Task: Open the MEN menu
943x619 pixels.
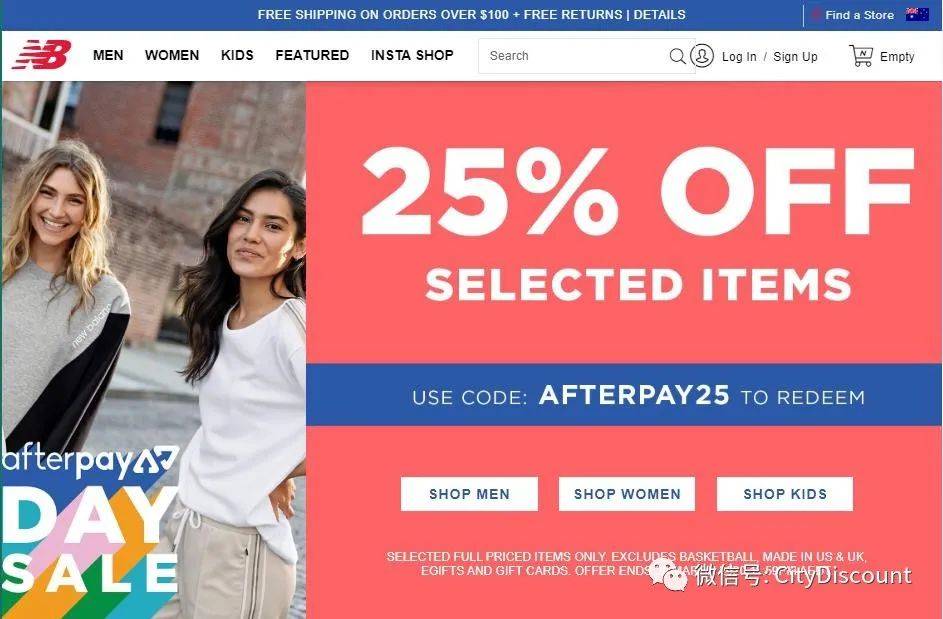Action: [108, 55]
